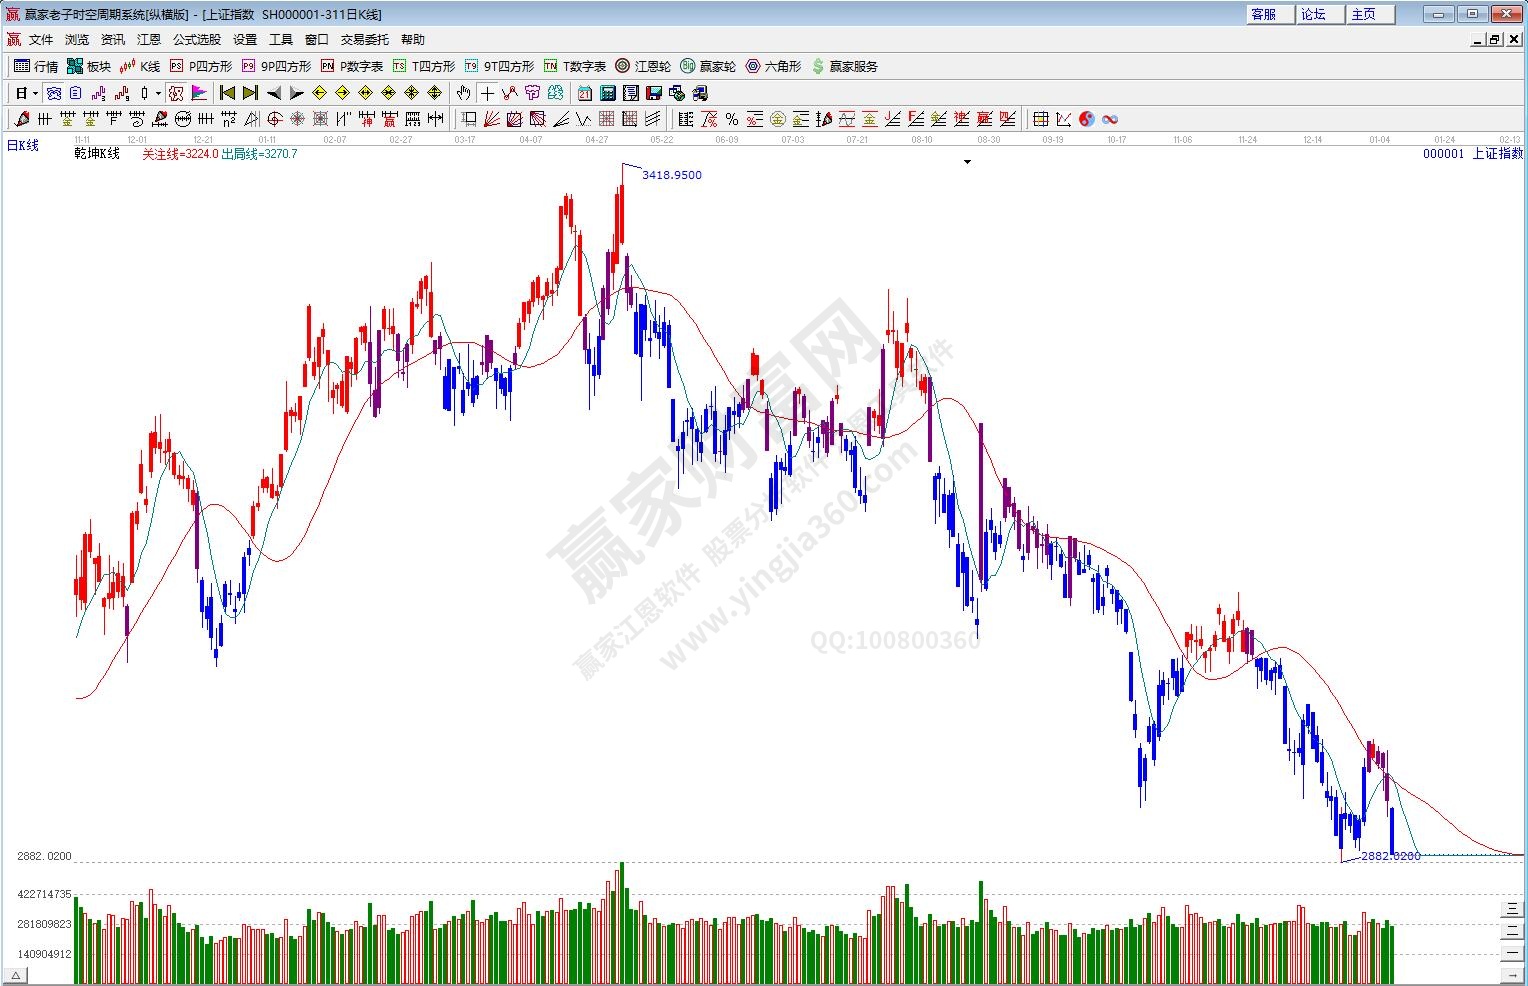Jump to first bar with skip-back icon
This screenshot has width=1528, height=986.
pyautogui.click(x=228, y=93)
